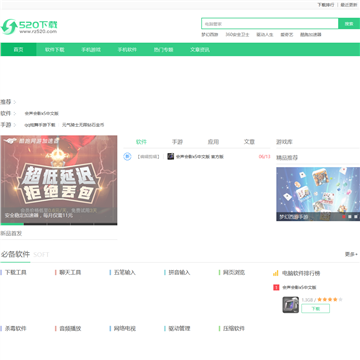Click 爱奇艺 hot search keyword
The height and width of the screenshot is (360, 360).
(287, 34)
